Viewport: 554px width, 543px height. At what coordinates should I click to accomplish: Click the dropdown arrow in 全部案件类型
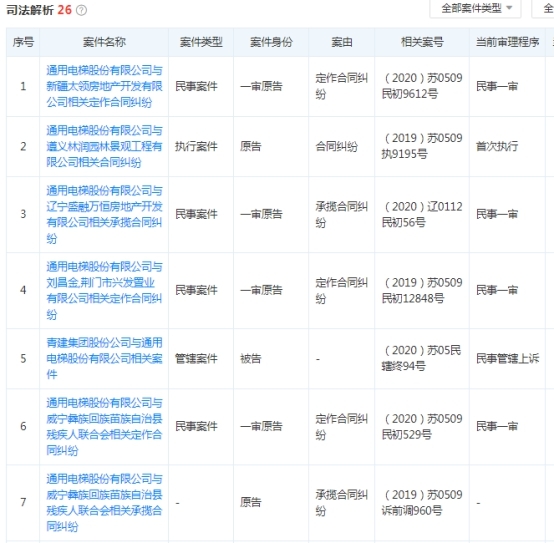(x=509, y=8)
